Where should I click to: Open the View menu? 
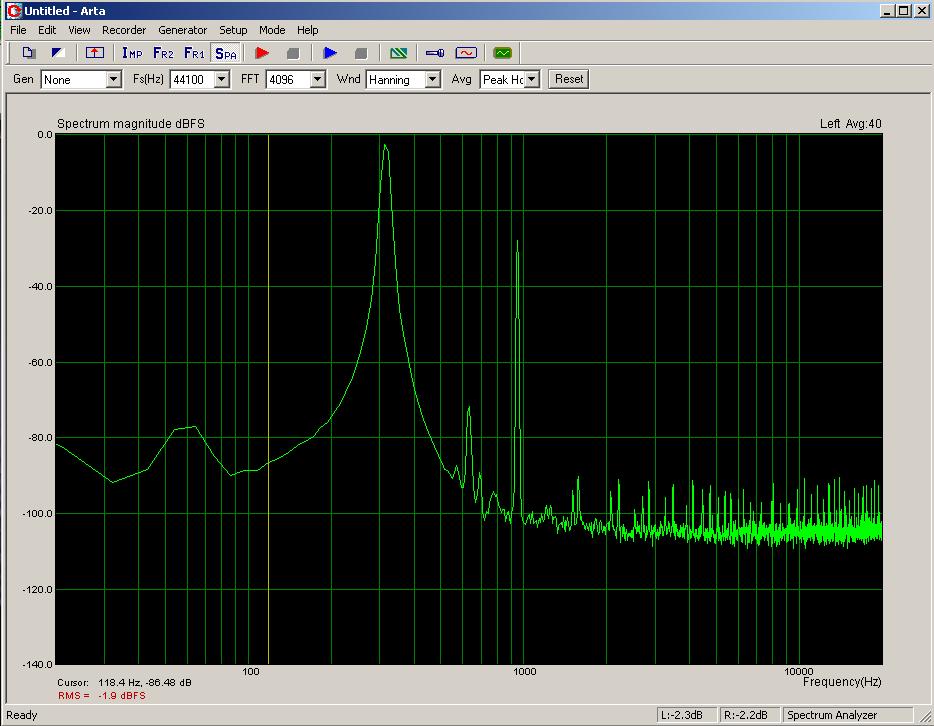tap(79, 30)
